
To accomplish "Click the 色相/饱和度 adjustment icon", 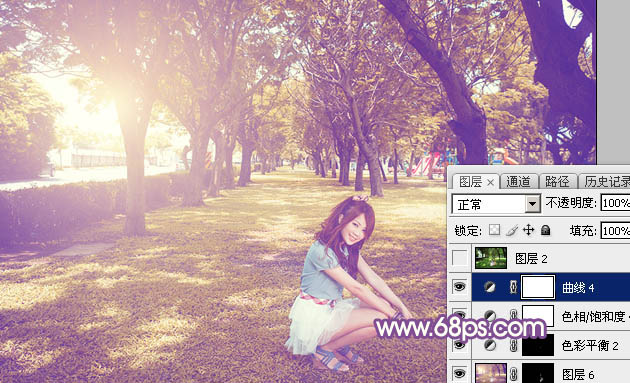I will click(x=489, y=316).
